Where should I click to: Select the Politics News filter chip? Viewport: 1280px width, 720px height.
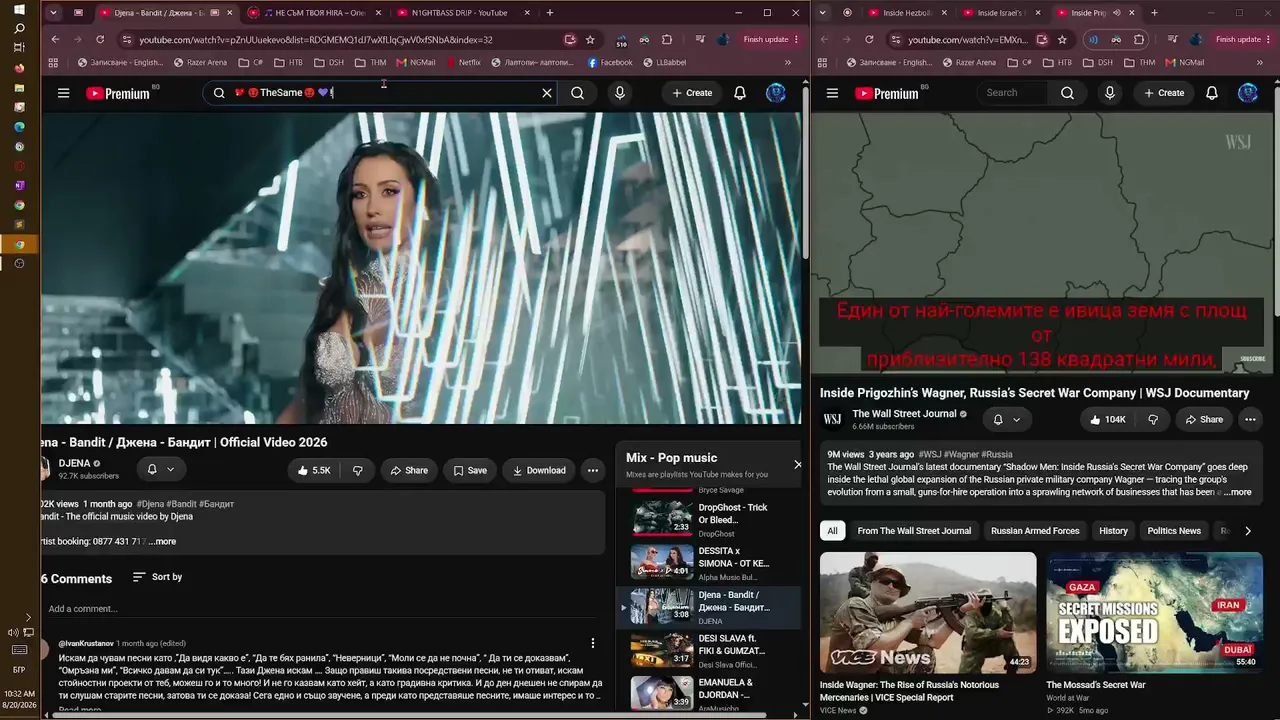tap(1174, 531)
